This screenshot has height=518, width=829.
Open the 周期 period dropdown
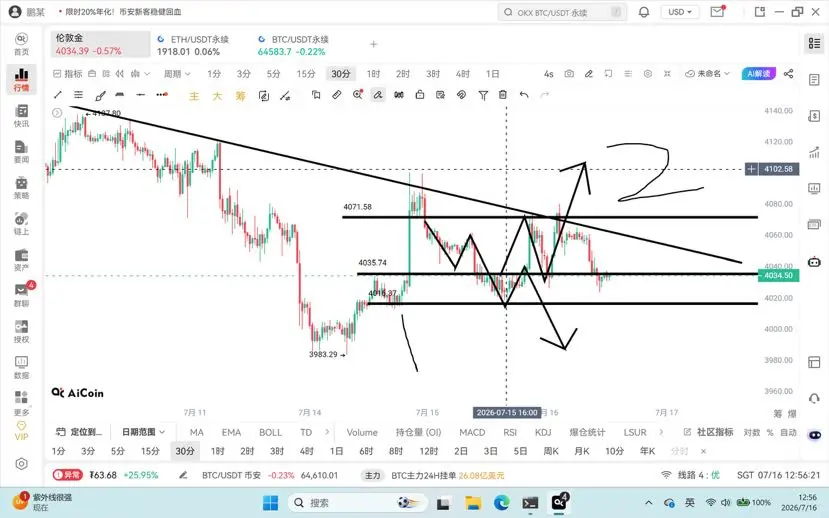point(177,74)
